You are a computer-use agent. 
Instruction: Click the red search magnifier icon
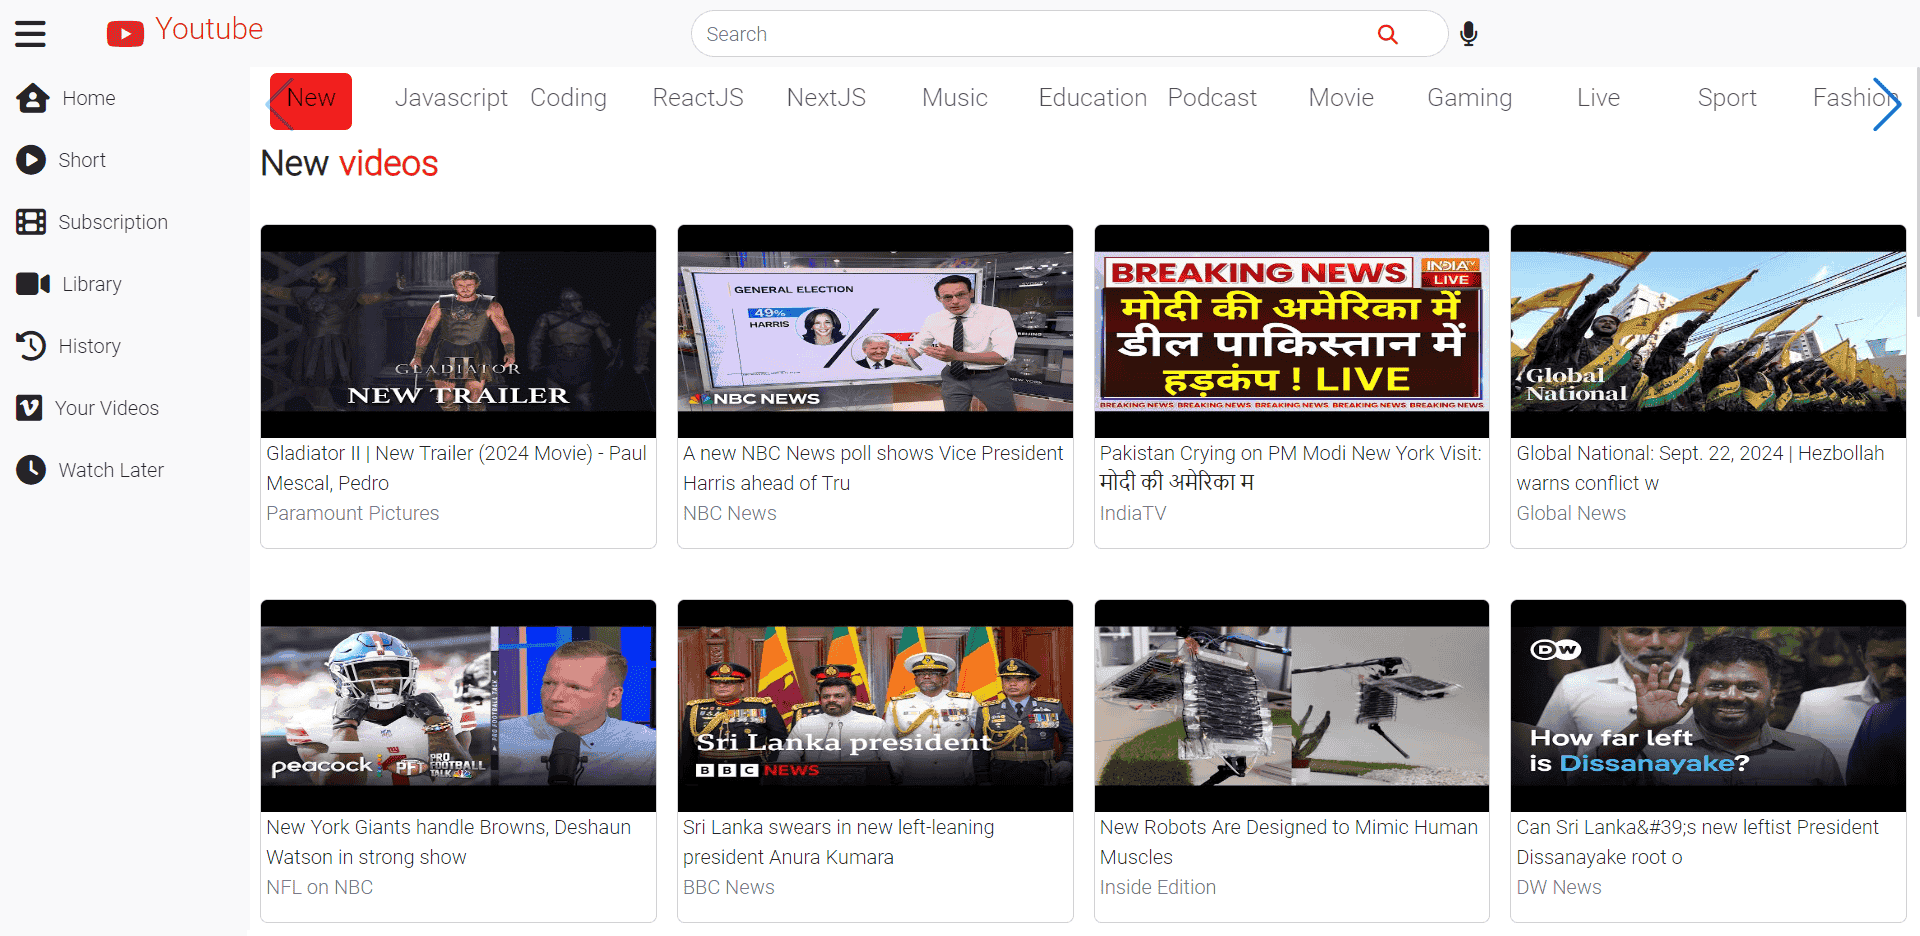click(x=1387, y=34)
